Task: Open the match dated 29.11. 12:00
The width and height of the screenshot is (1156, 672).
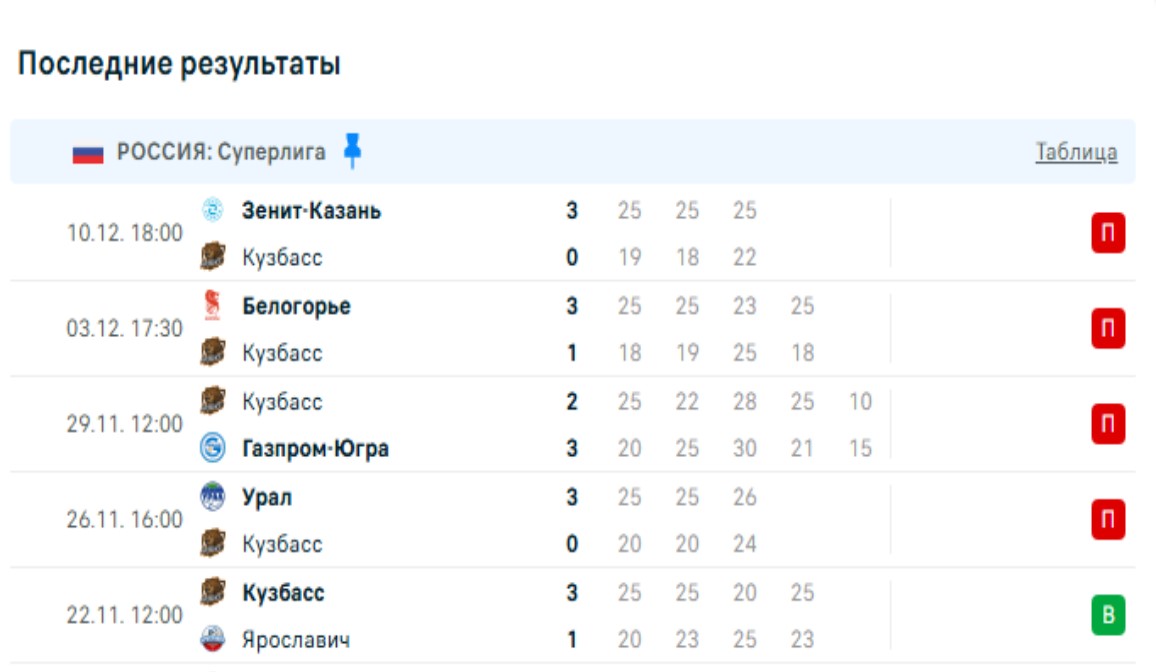Action: point(125,425)
